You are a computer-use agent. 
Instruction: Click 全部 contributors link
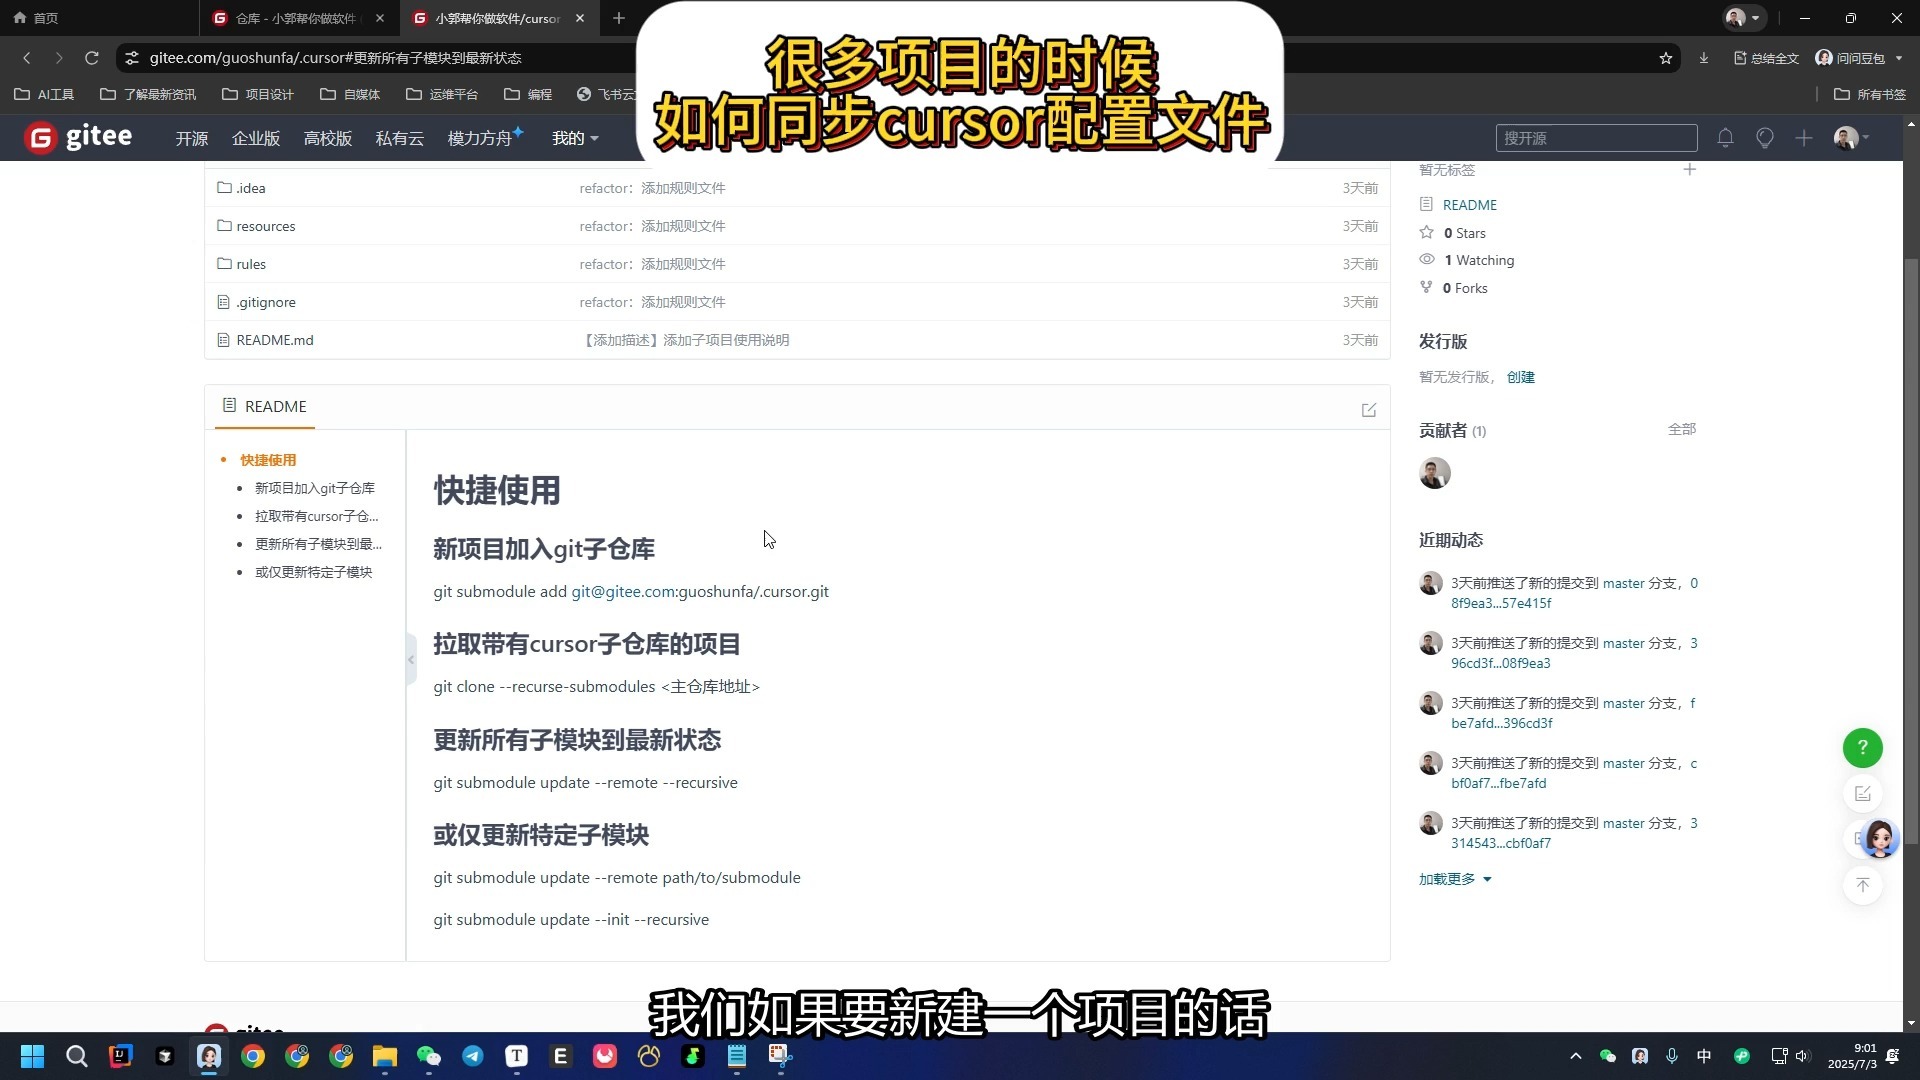coord(1682,429)
